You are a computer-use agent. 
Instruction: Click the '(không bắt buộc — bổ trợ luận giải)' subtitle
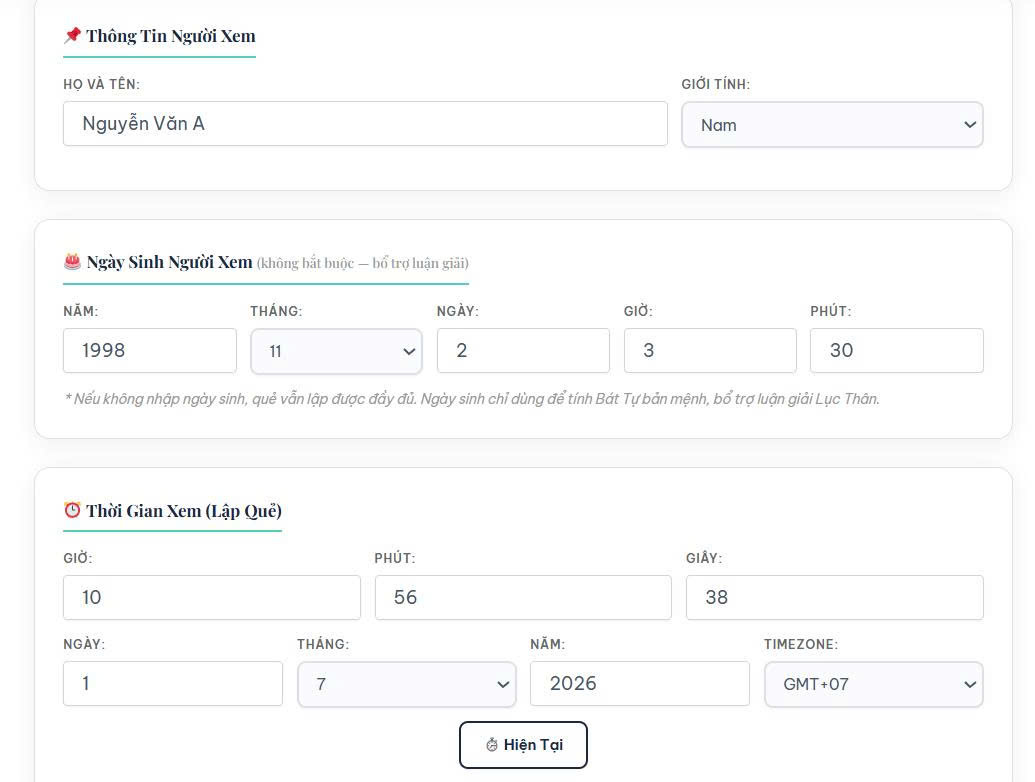pyautogui.click(x=362, y=263)
